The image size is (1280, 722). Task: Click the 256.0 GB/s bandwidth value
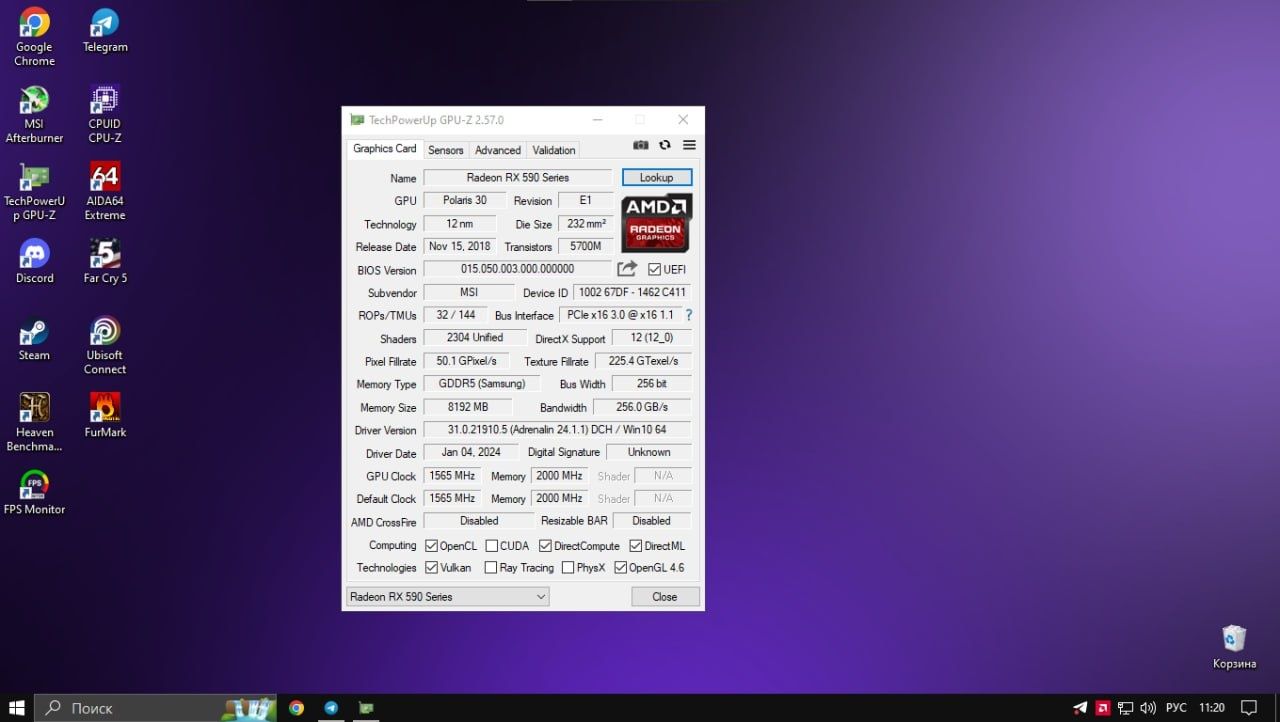(x=643, y=407)
